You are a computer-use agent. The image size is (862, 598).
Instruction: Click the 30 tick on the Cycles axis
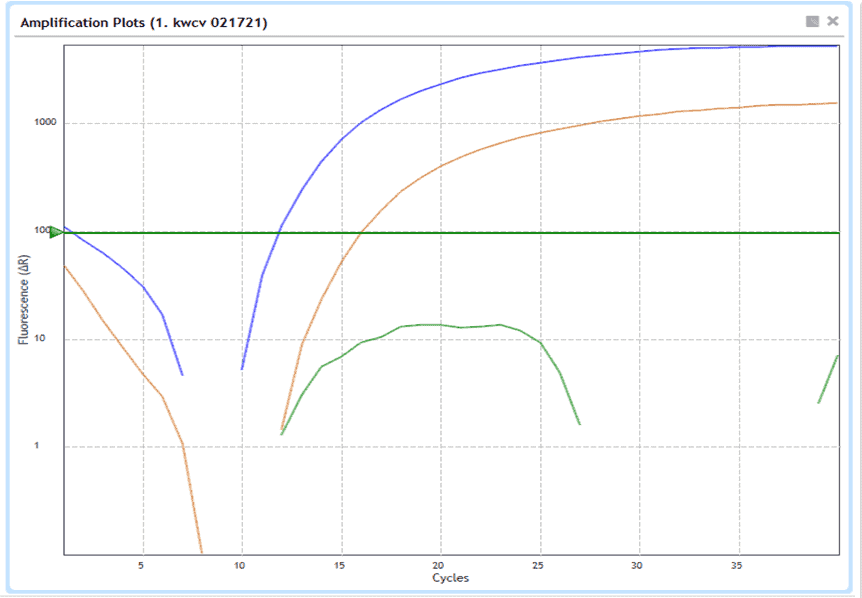[639, 565]
